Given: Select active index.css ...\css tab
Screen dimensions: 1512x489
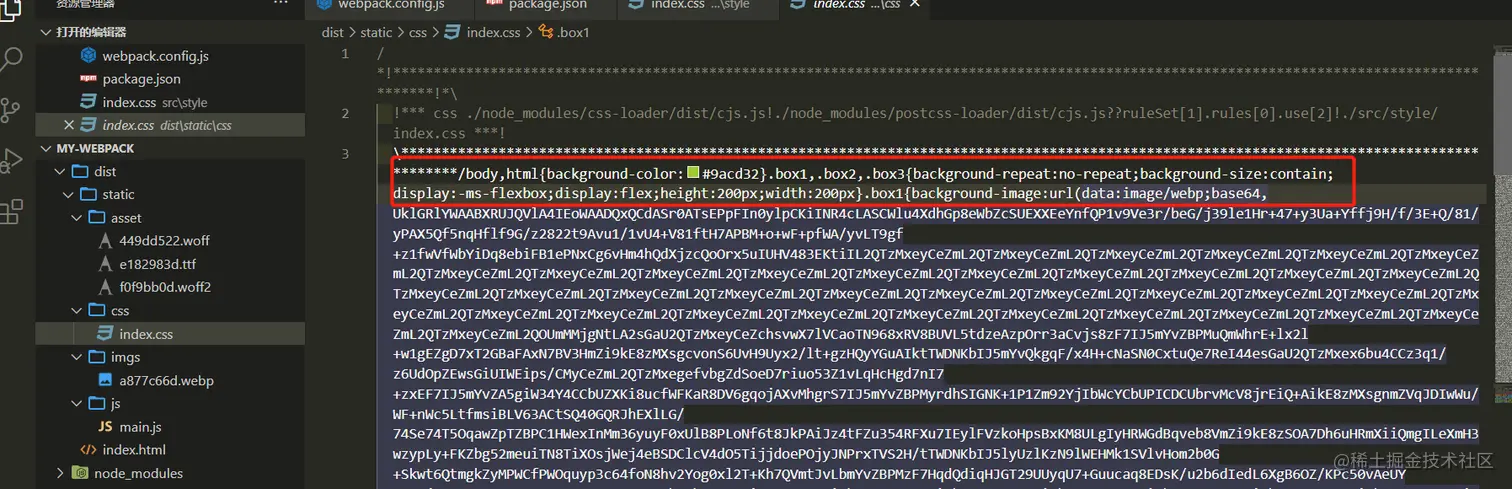Looking at the screenshot, I should 855,5.
